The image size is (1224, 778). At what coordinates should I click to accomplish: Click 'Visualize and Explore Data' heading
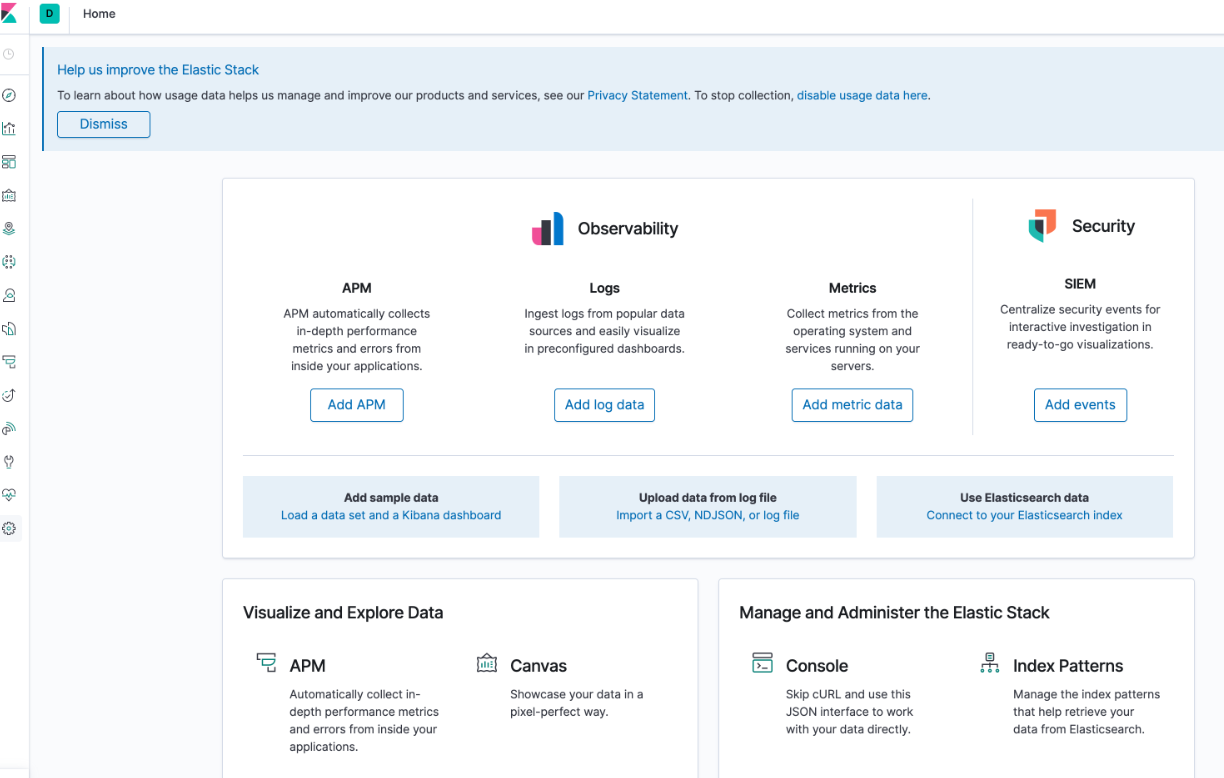[343, 613]
